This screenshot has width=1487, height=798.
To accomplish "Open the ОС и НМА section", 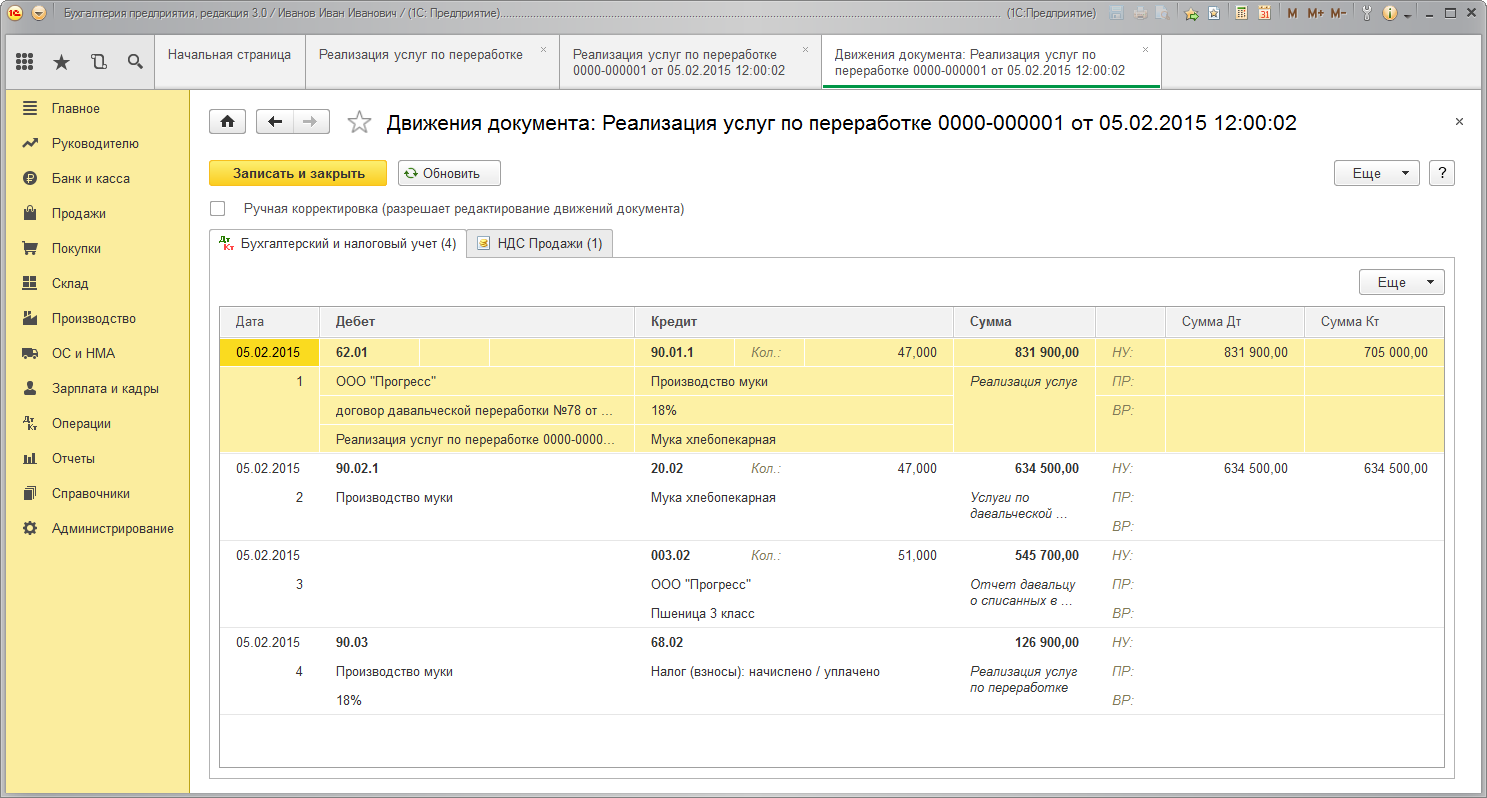I will pos(95,353).
